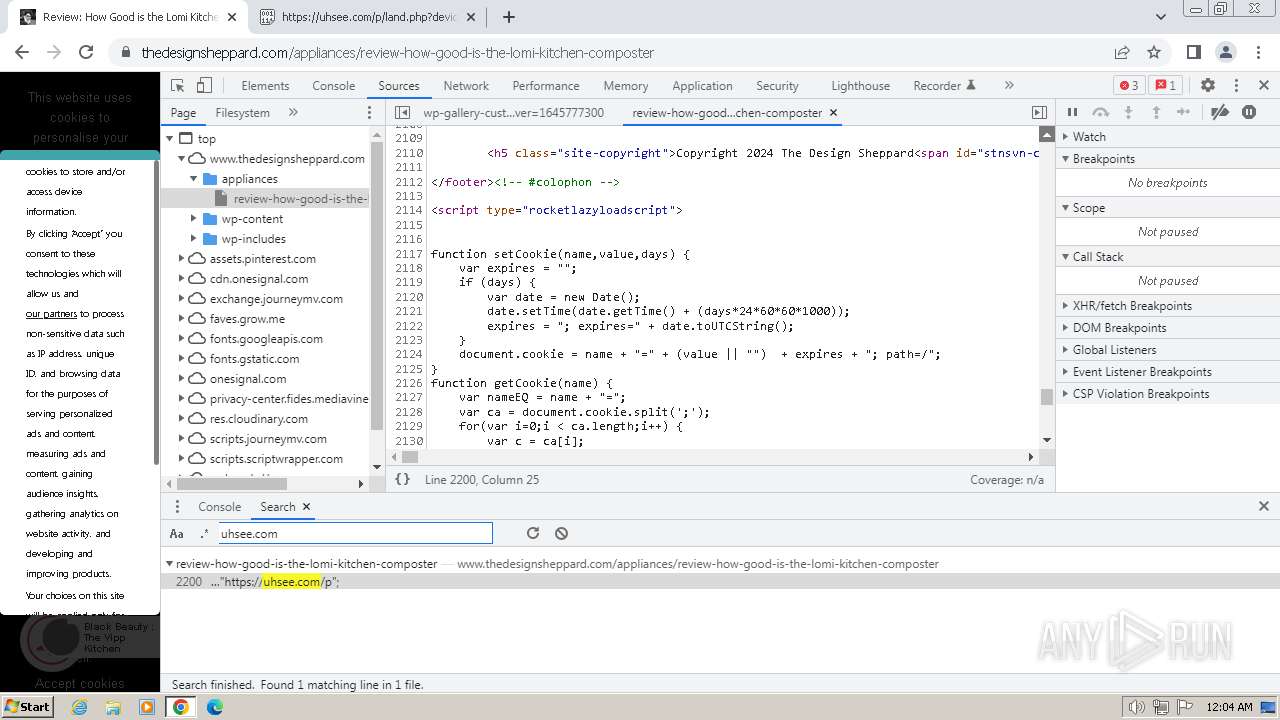
Task: Click the inspect element picker icon
Action: pos(177,86)
